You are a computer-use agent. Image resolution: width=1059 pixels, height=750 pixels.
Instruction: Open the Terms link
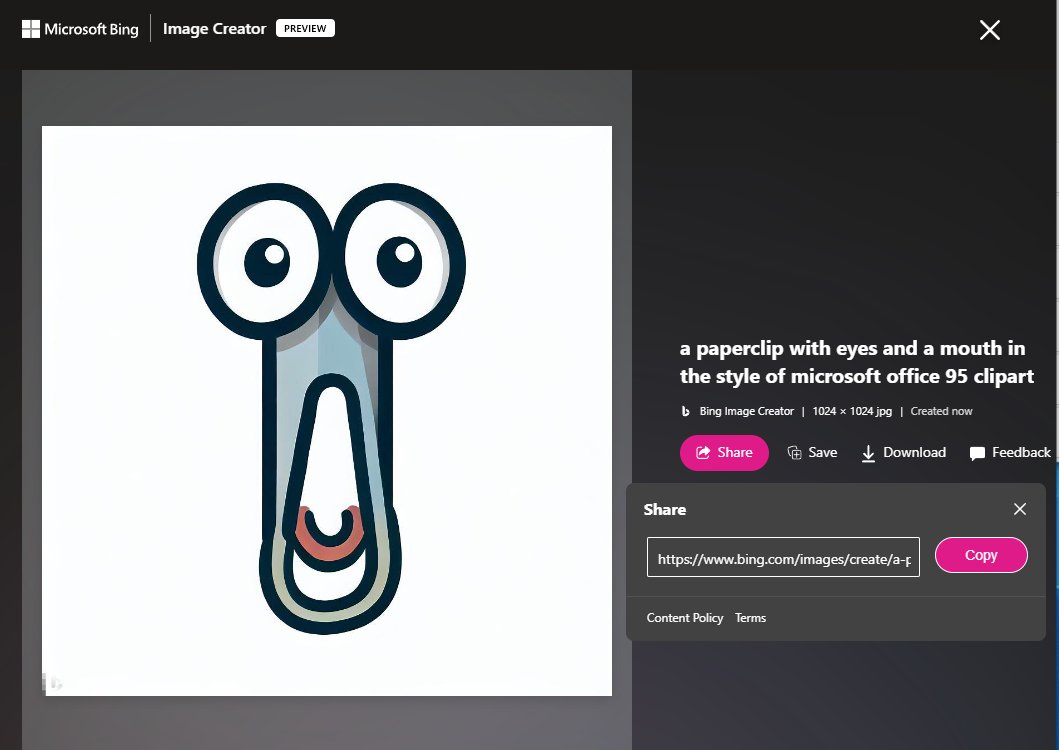pos(750,618)
